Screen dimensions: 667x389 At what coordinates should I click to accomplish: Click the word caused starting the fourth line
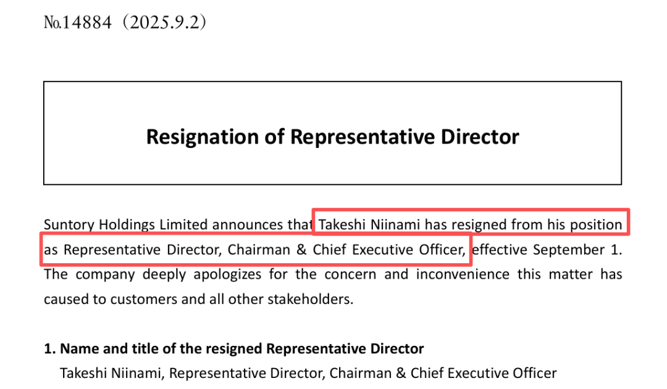[x=66, y=299]
